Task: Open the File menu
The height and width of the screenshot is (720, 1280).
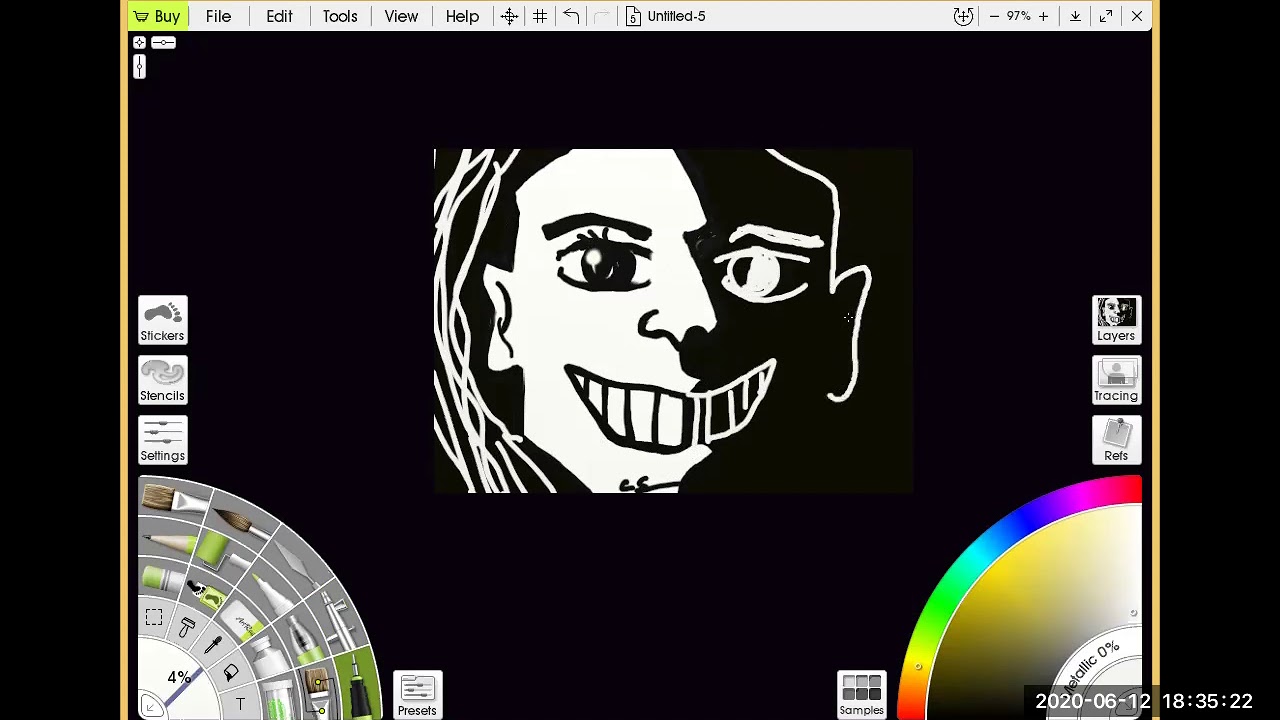Action: click(218, 16)
